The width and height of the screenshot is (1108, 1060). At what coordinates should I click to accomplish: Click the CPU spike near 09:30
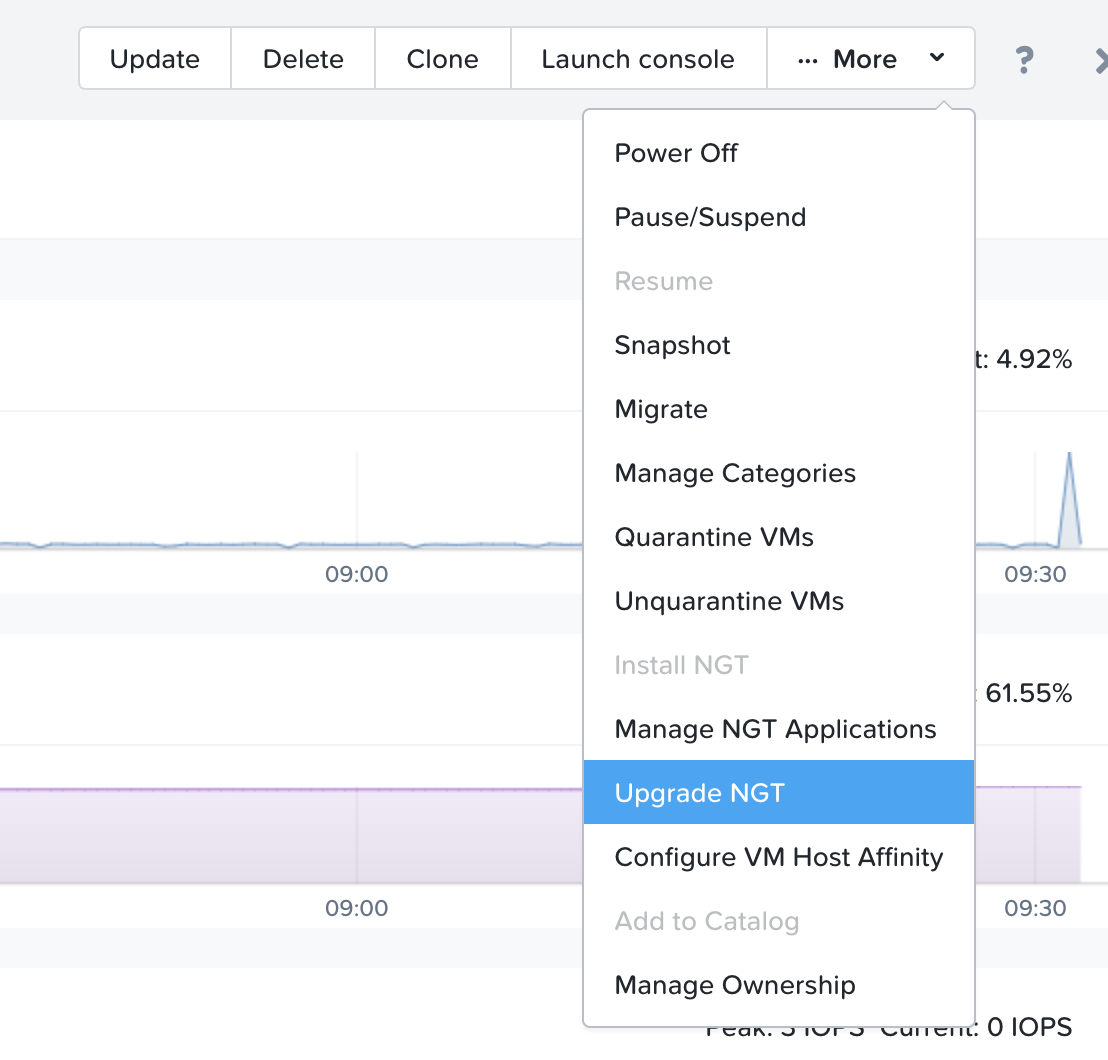point(1070,499)
